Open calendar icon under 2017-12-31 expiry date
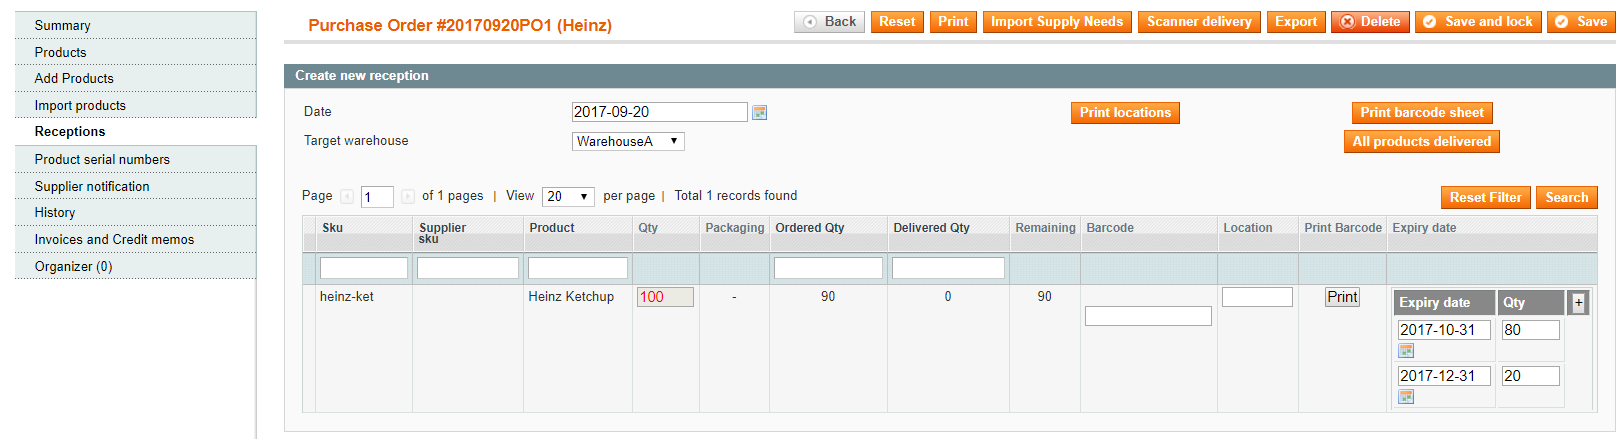 pos(1406,397)
